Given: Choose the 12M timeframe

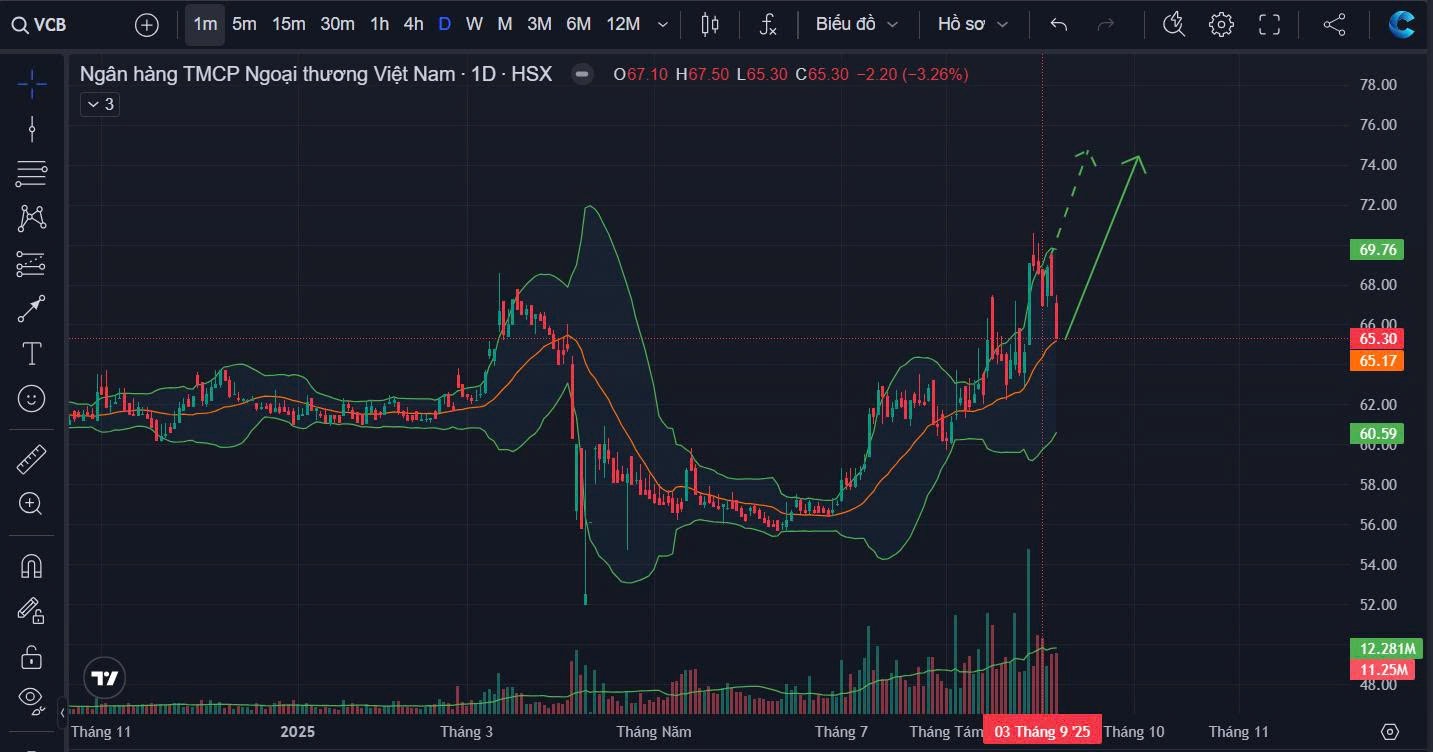Looking at the screenshot, I should click(623, 24).
